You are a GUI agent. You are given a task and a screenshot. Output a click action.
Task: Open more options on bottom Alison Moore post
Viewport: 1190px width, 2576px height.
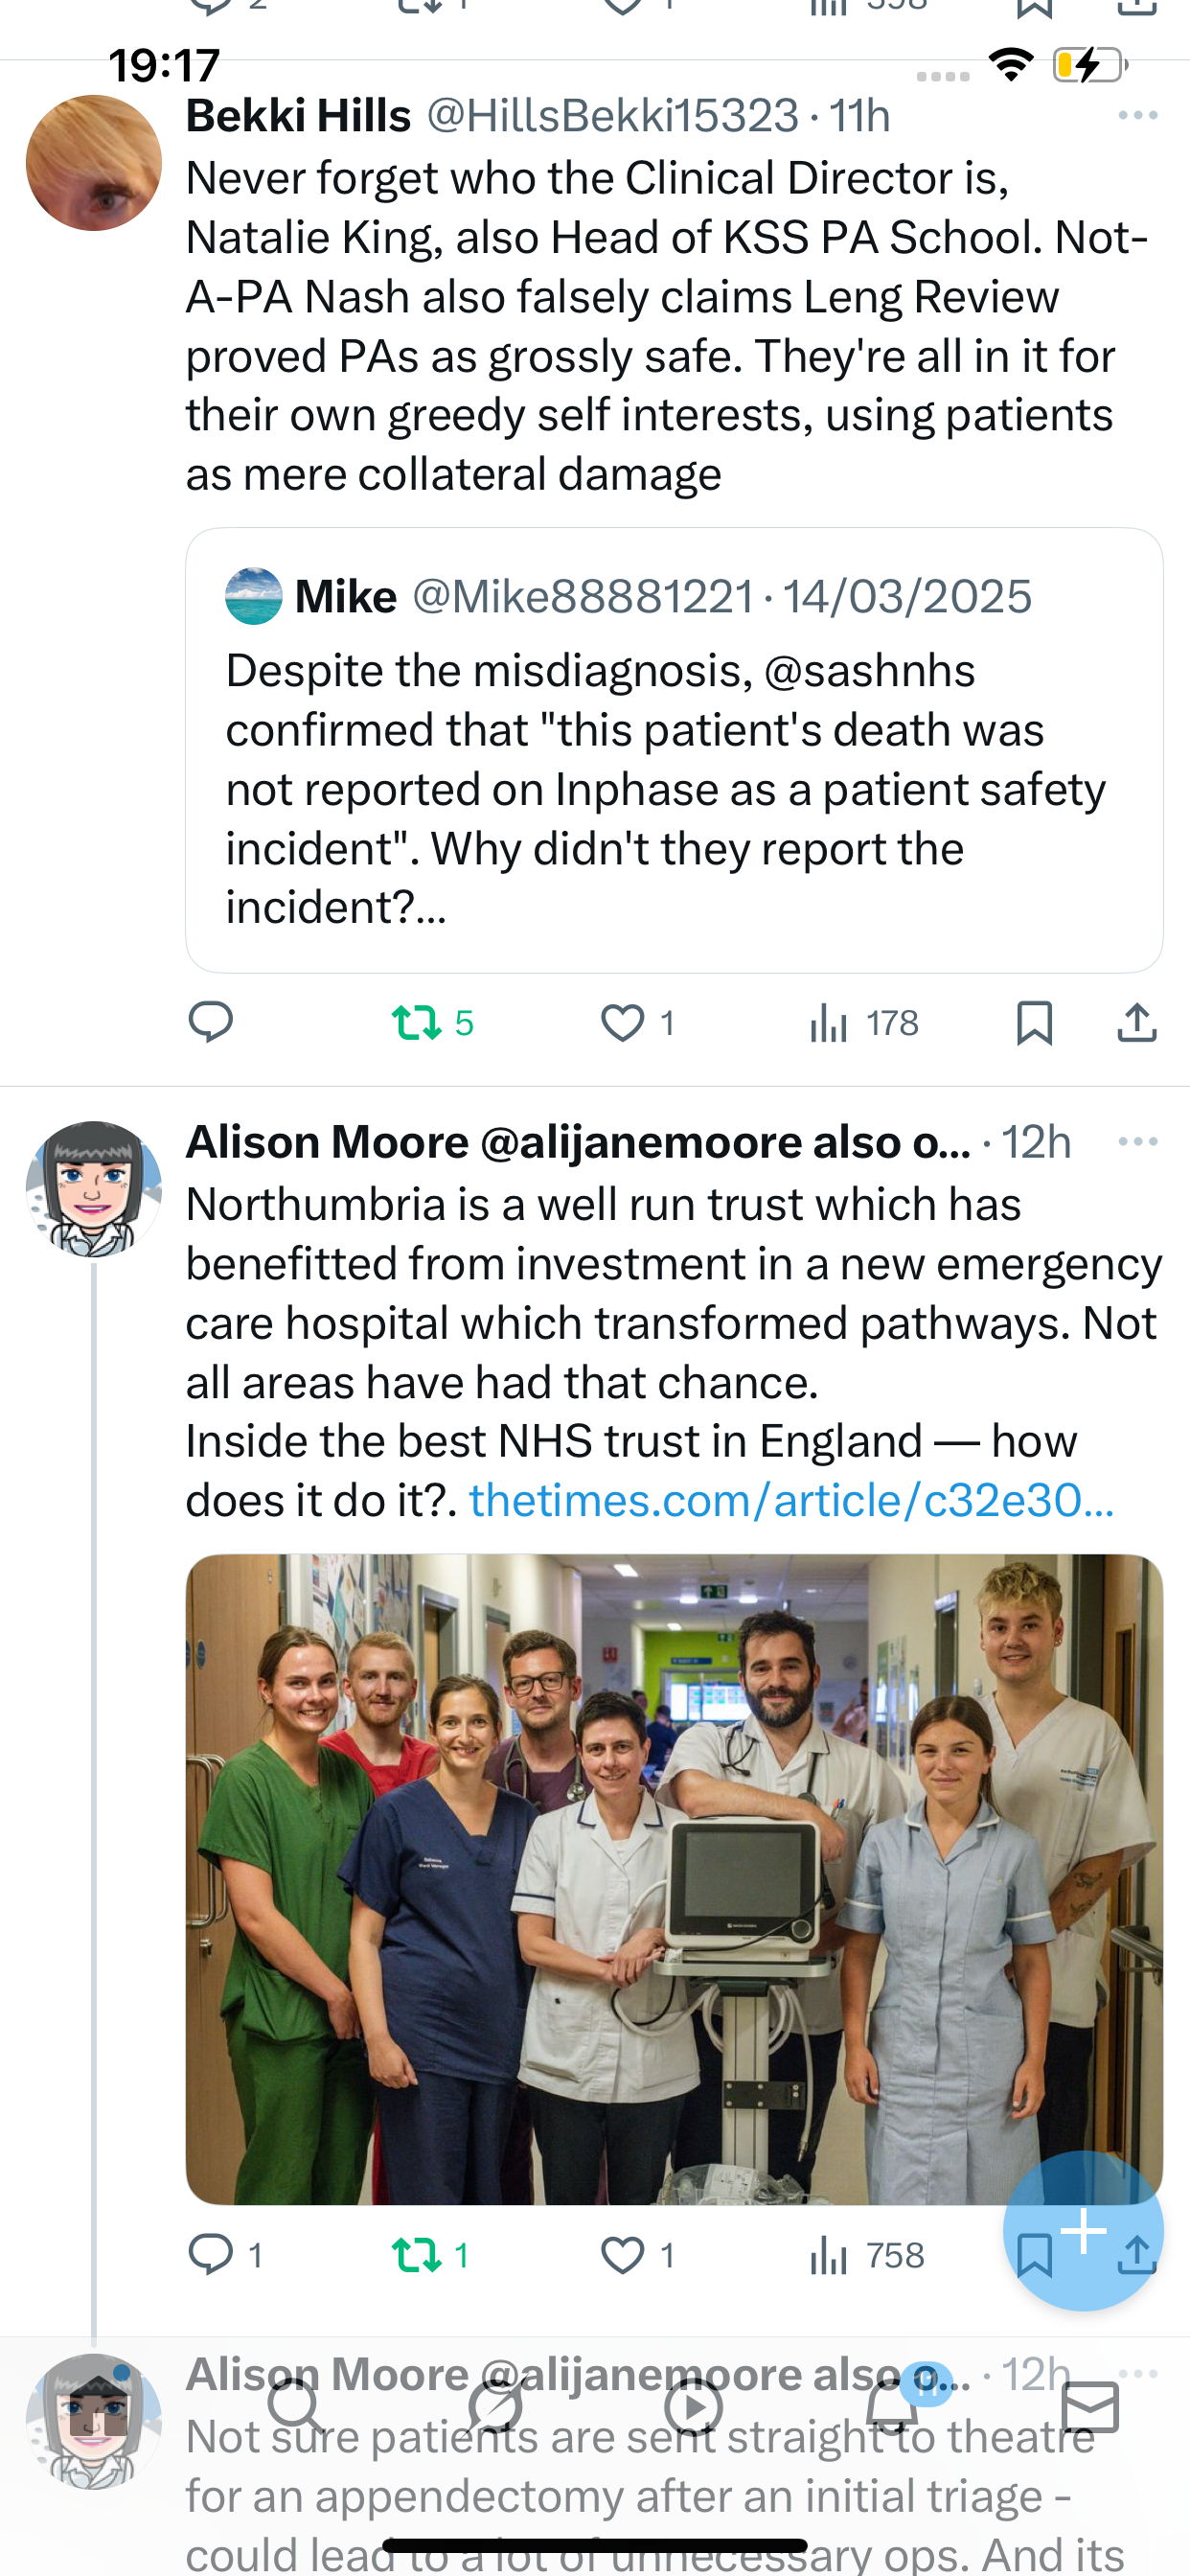coord(1138,2373)
